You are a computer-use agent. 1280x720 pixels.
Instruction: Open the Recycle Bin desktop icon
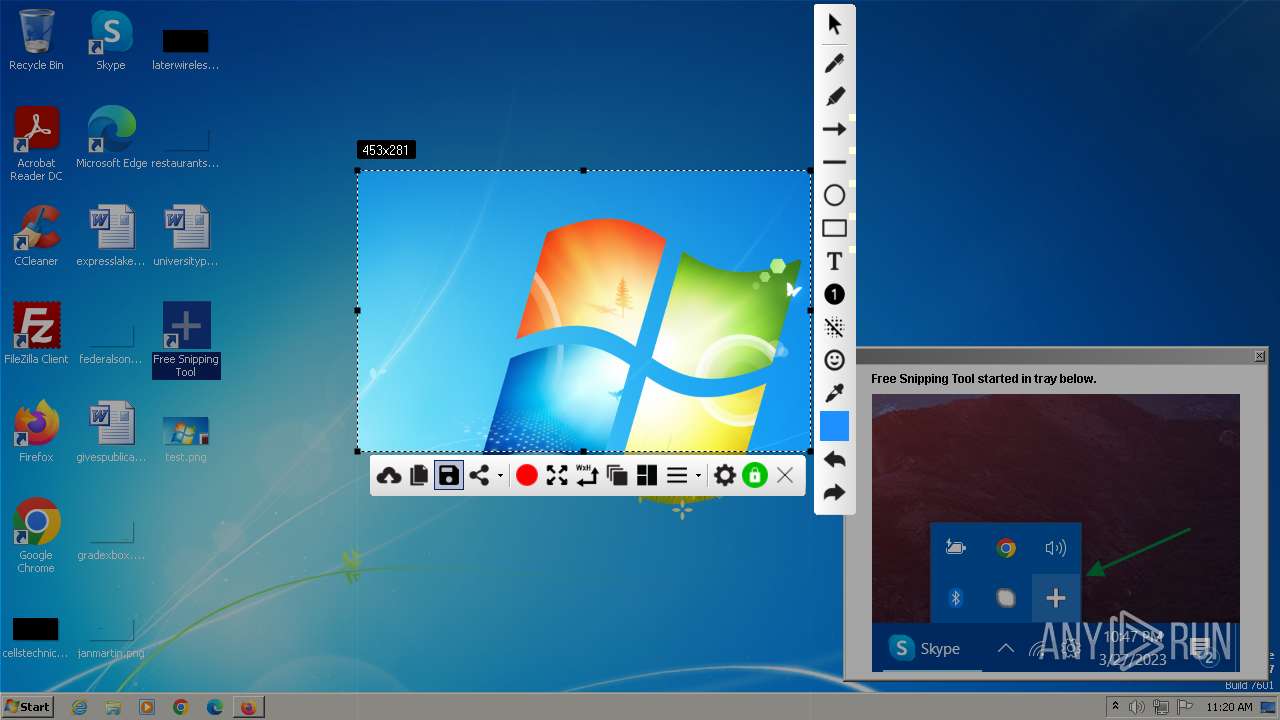[36, 40]
